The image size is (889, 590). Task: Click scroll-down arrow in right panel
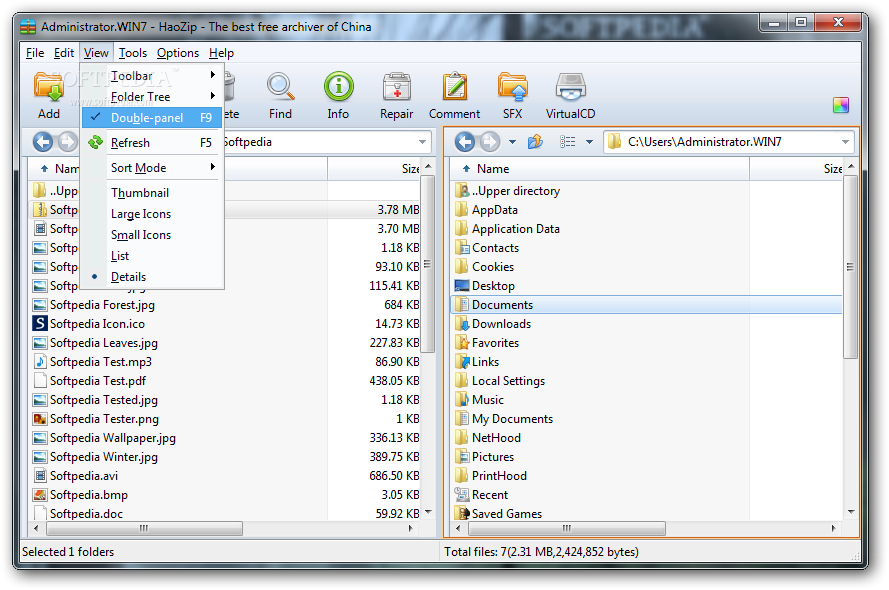pos(850,512)
